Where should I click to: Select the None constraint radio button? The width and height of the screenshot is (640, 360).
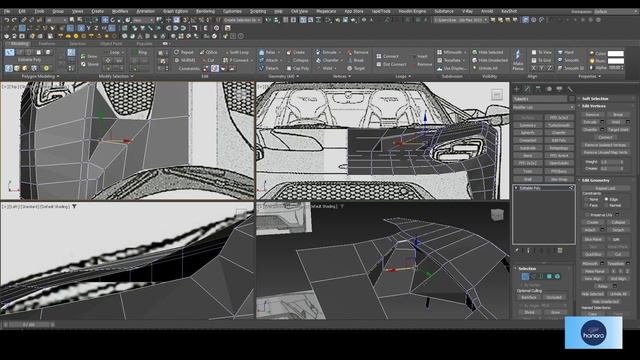pos(587,199)
